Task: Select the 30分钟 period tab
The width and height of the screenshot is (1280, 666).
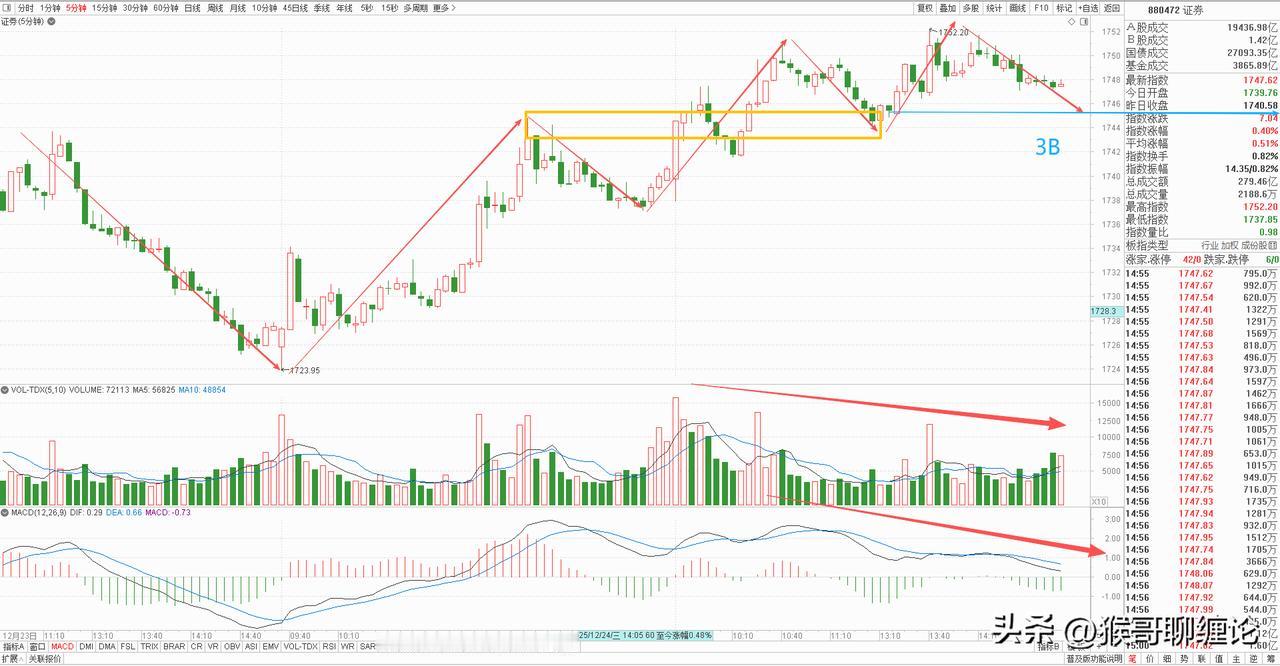Action: 135,8
